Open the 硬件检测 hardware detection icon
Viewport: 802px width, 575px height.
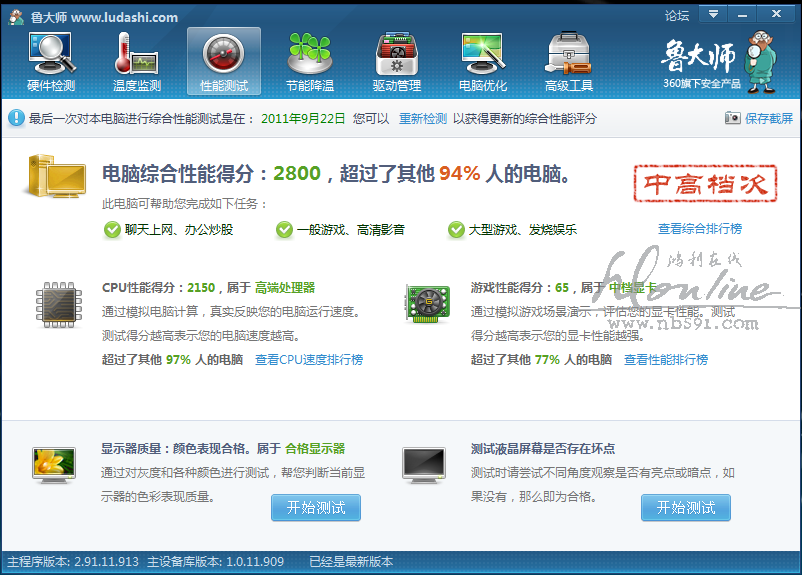click(51, 61)
